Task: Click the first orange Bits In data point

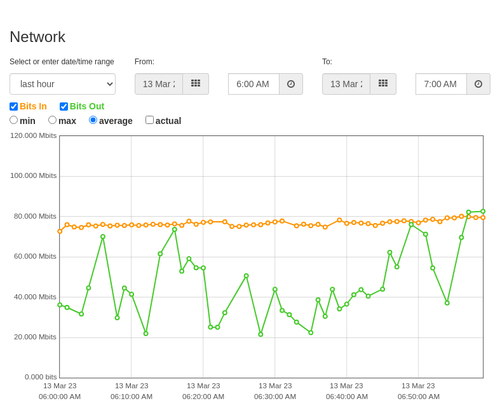Action: coord(60,231)
